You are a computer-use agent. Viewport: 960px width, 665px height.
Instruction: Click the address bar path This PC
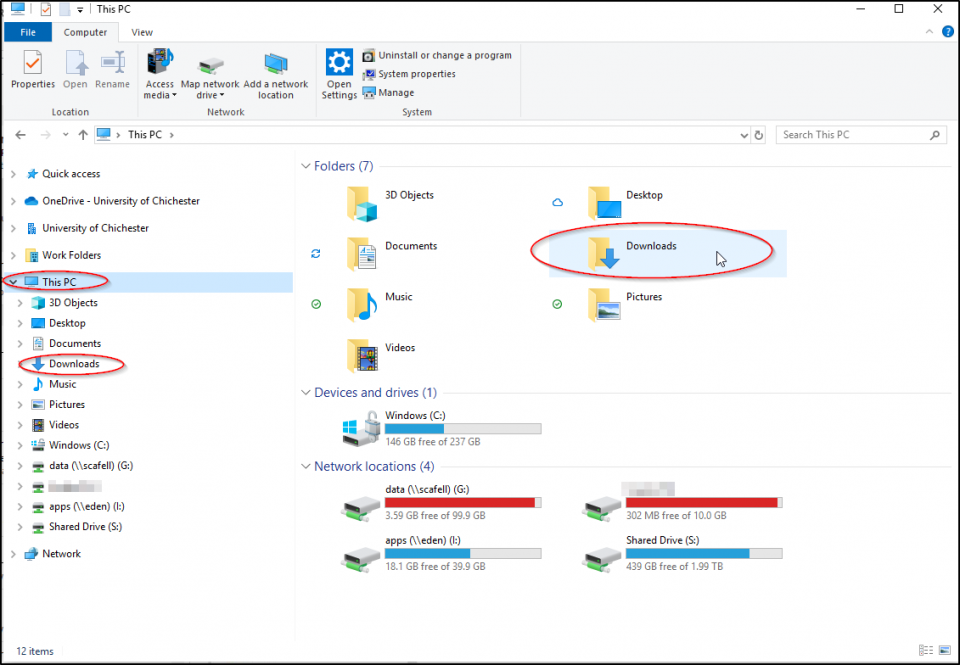tap(145, 135)
